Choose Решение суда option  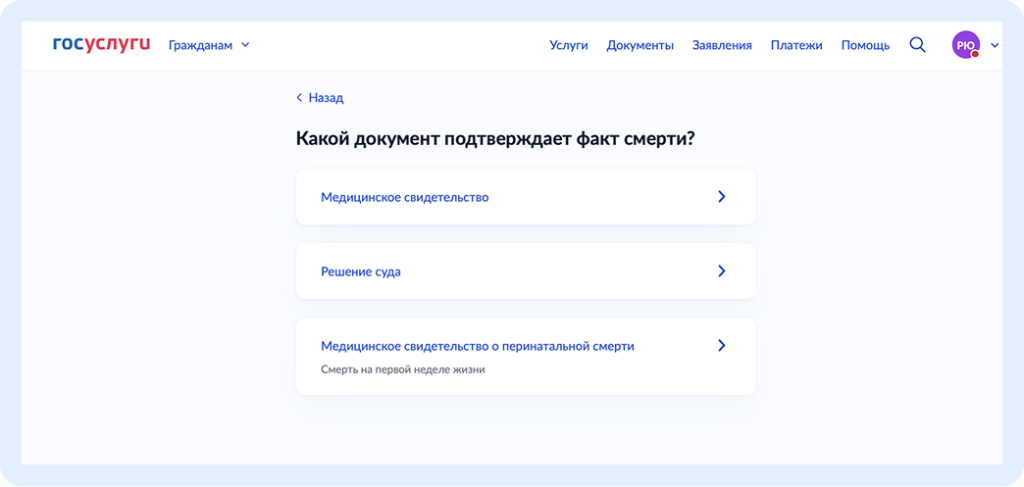[526, 271]
